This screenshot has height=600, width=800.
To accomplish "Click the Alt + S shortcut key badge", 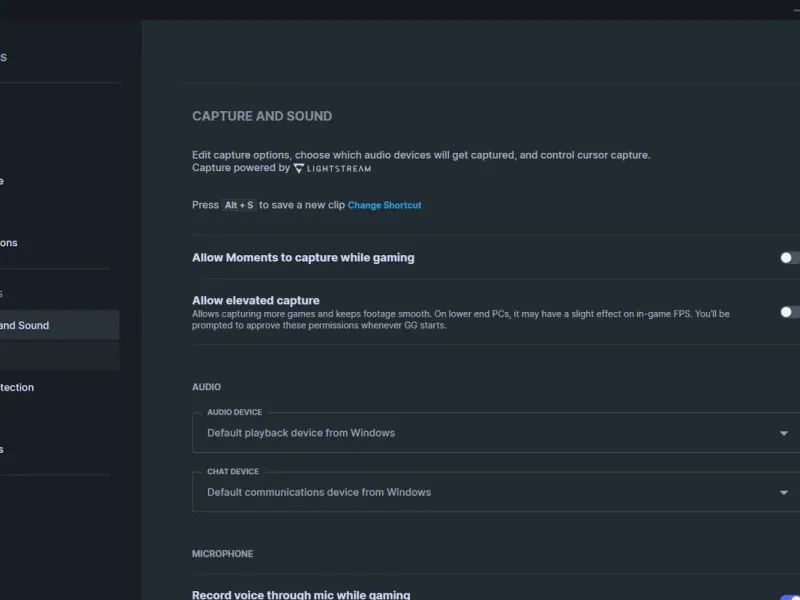I will [239, 205].
